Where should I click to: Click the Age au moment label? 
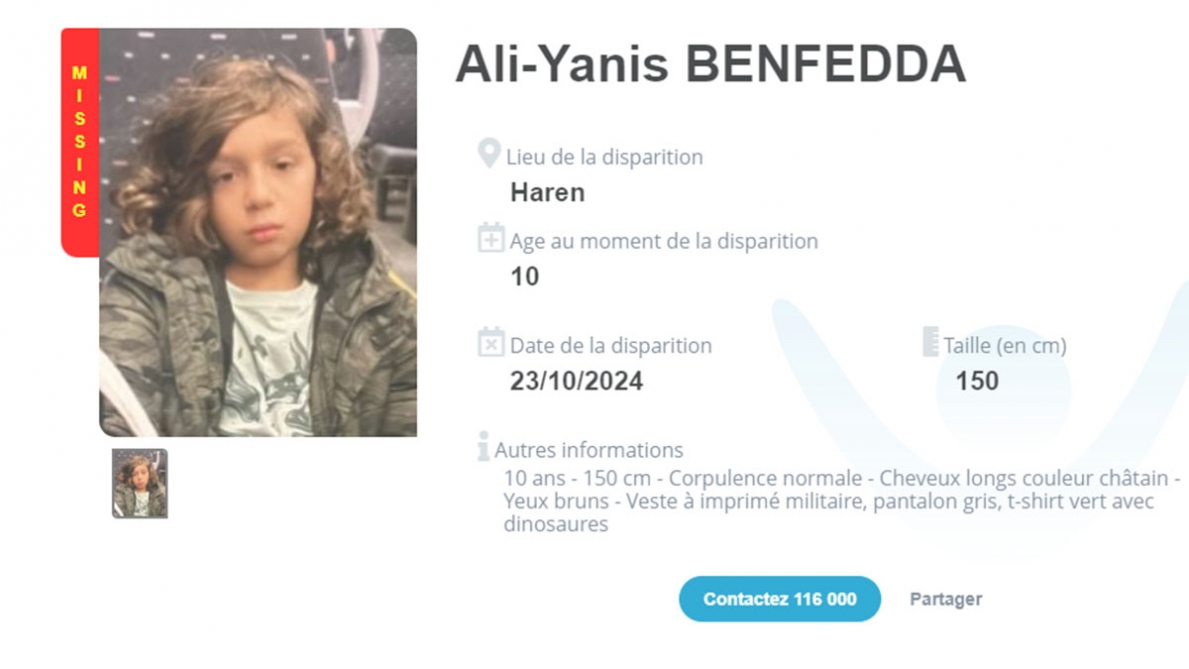pos(664,241)
